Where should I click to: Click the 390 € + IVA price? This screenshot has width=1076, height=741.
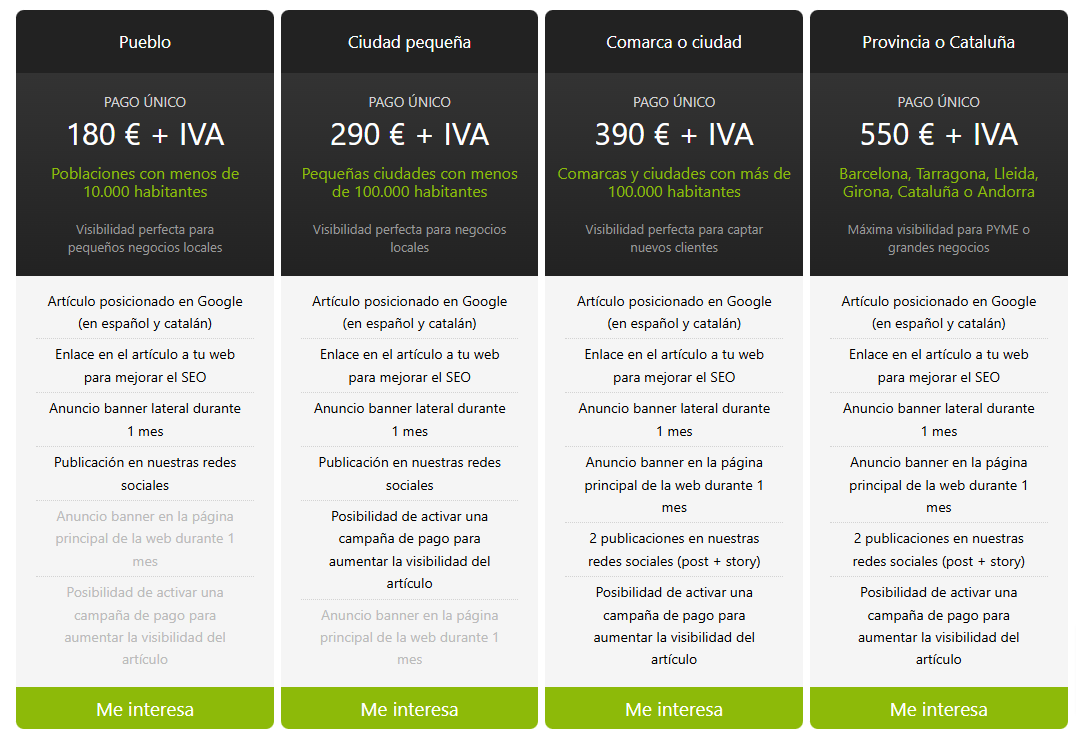pos(674,135)
